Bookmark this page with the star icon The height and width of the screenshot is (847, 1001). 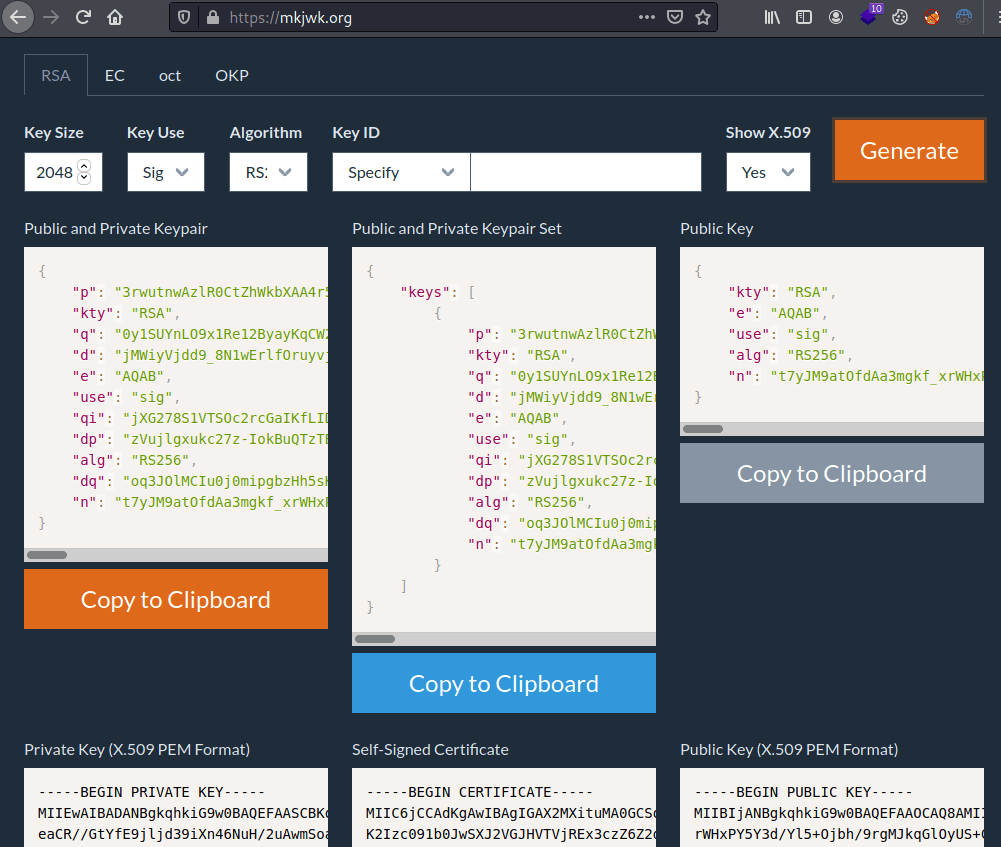tap(703, 17)
